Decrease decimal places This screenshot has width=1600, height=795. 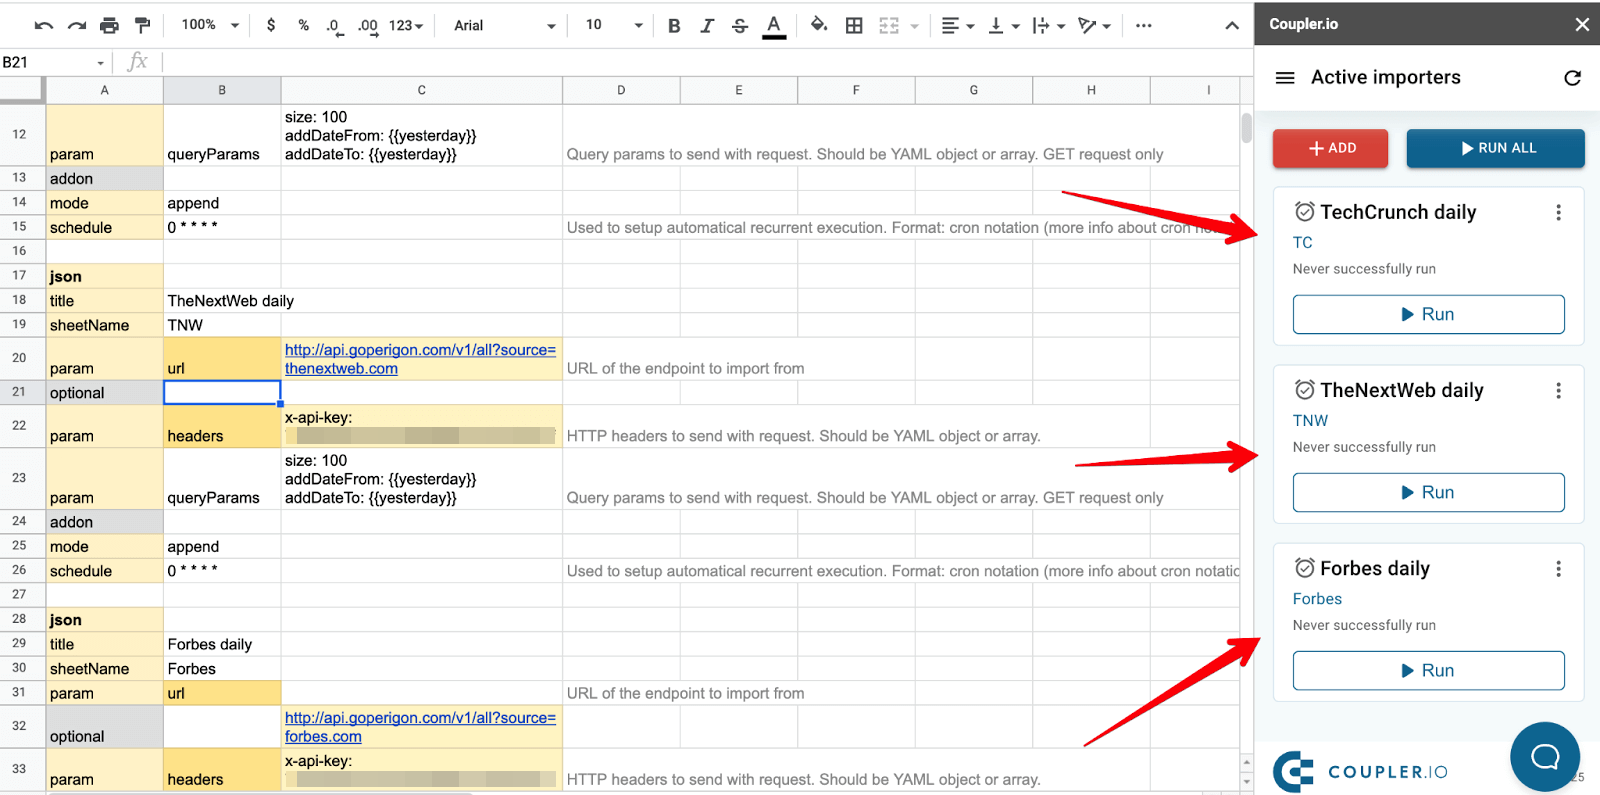pos(334,26)
